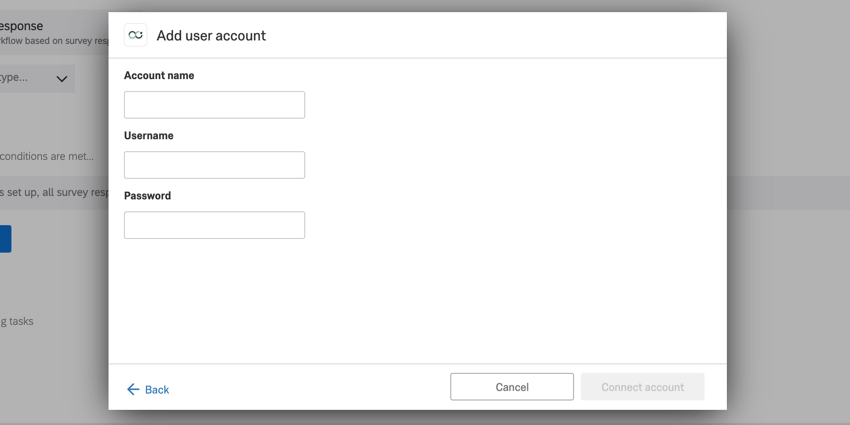Click the Connect account button

(x=642, y=387)
